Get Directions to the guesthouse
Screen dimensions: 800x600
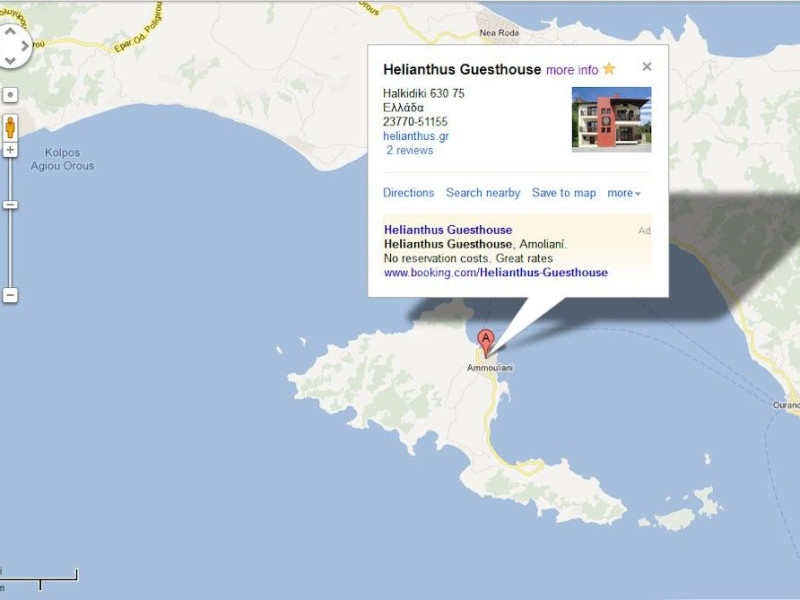point(408,193)
